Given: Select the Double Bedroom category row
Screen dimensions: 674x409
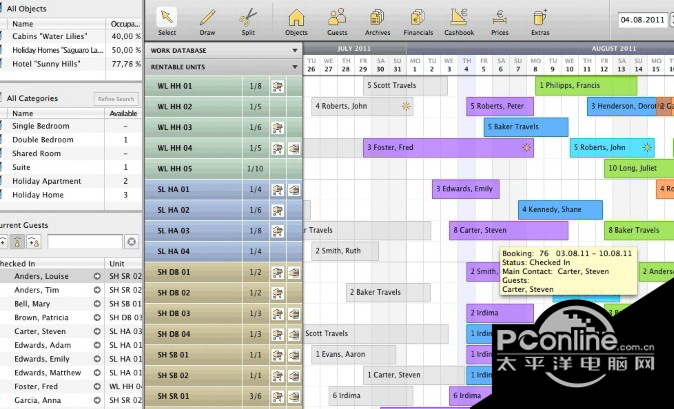Looking at the screenshot, I should (71, 140).
